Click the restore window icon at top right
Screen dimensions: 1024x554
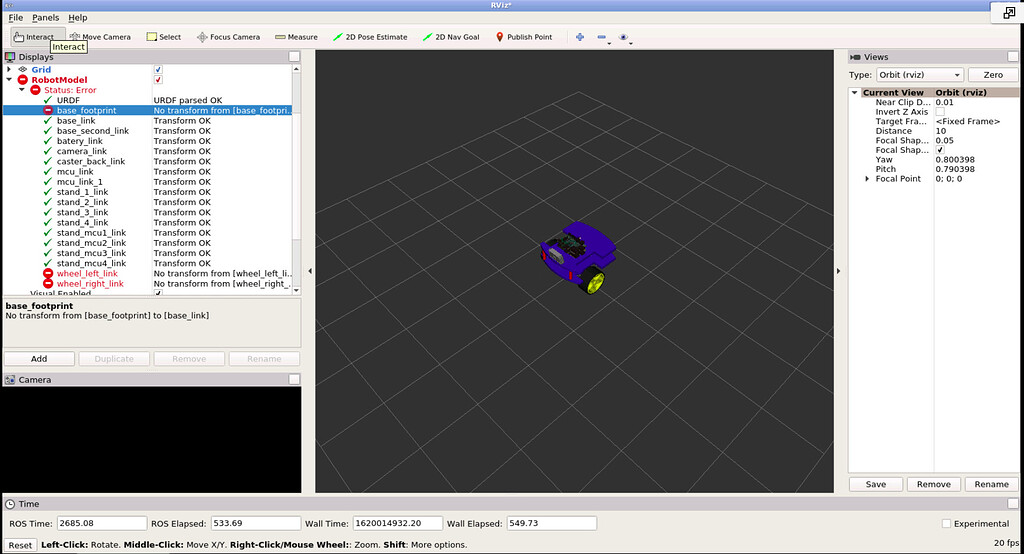click(1009, 12)
